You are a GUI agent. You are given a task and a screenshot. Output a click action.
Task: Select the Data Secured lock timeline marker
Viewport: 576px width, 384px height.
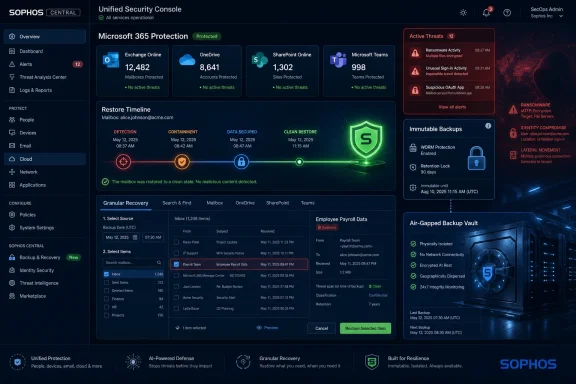(241, 162)
